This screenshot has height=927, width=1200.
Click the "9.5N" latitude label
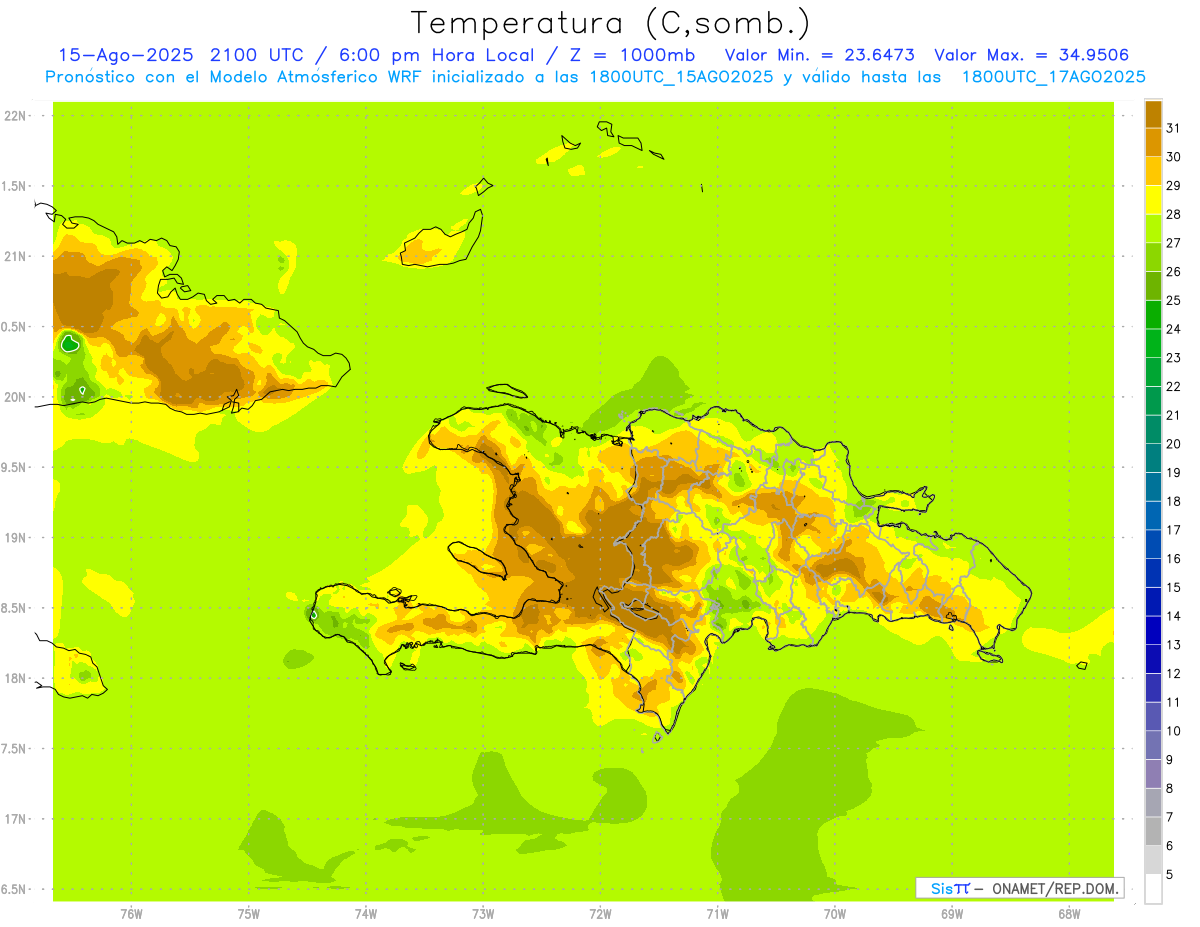pyautogui.click(x=15, y=467)
